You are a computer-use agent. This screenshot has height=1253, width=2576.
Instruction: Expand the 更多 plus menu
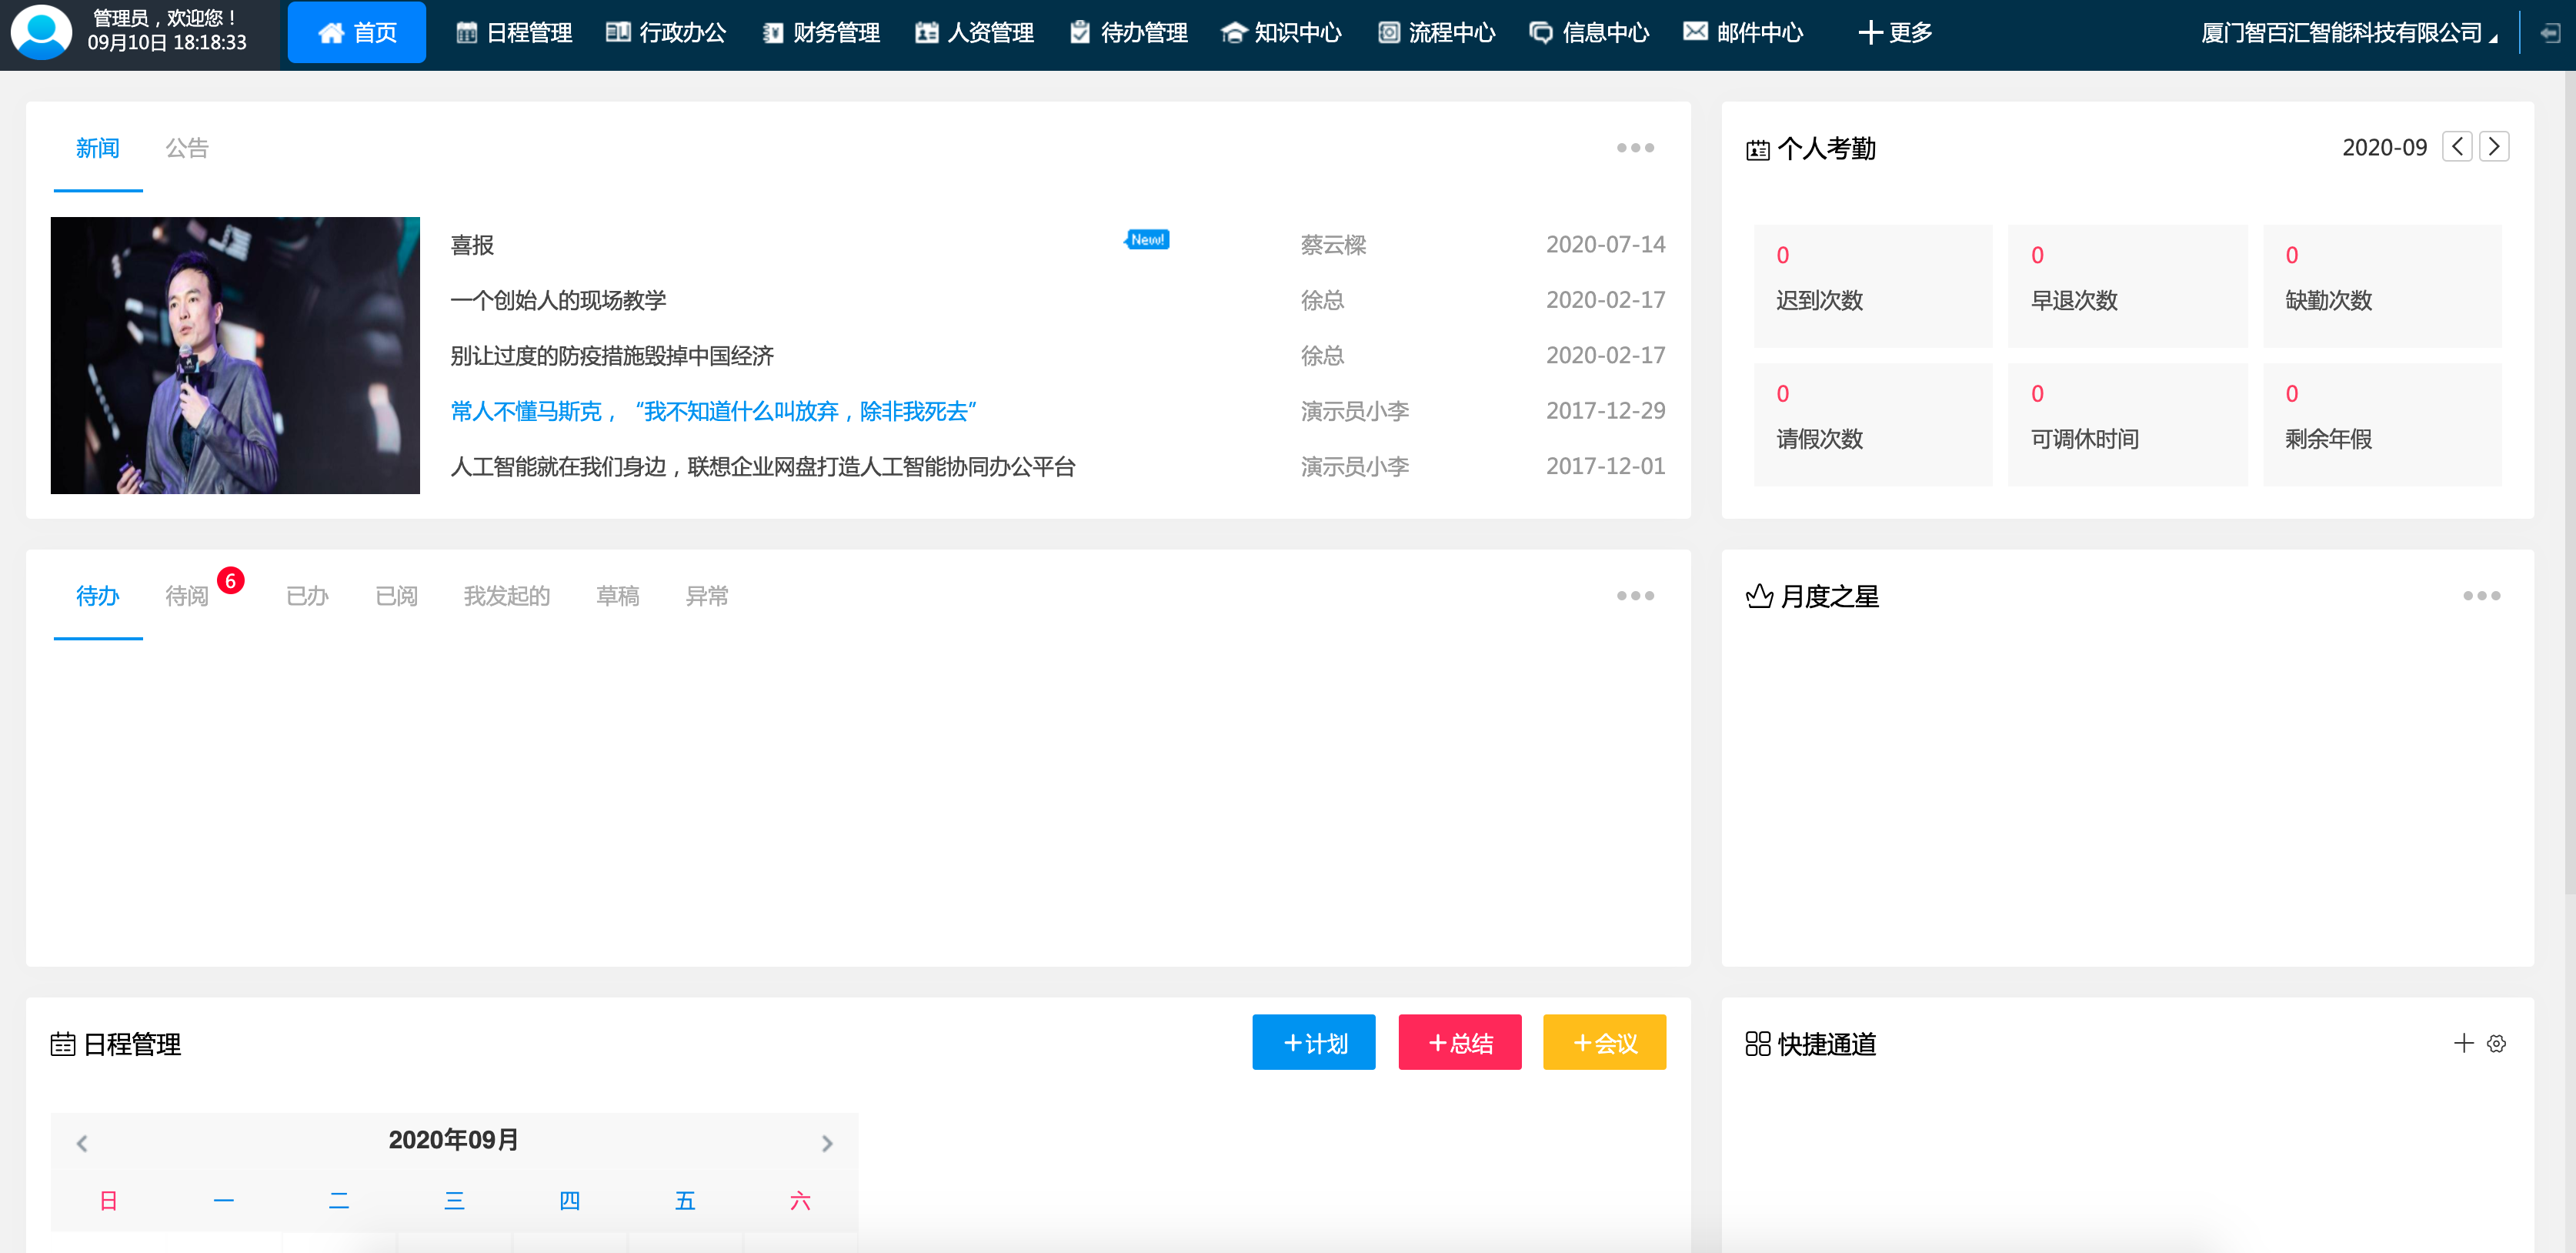(x=1895, y=33)
